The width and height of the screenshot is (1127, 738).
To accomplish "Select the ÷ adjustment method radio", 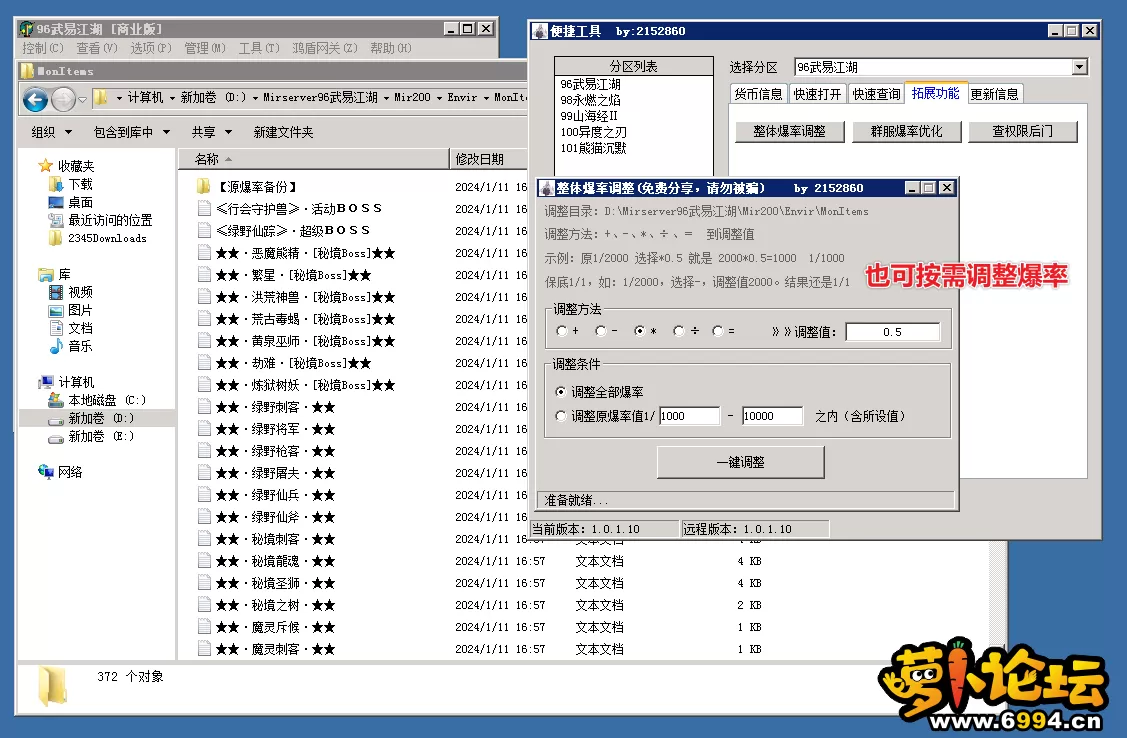I will click(678, 331).
